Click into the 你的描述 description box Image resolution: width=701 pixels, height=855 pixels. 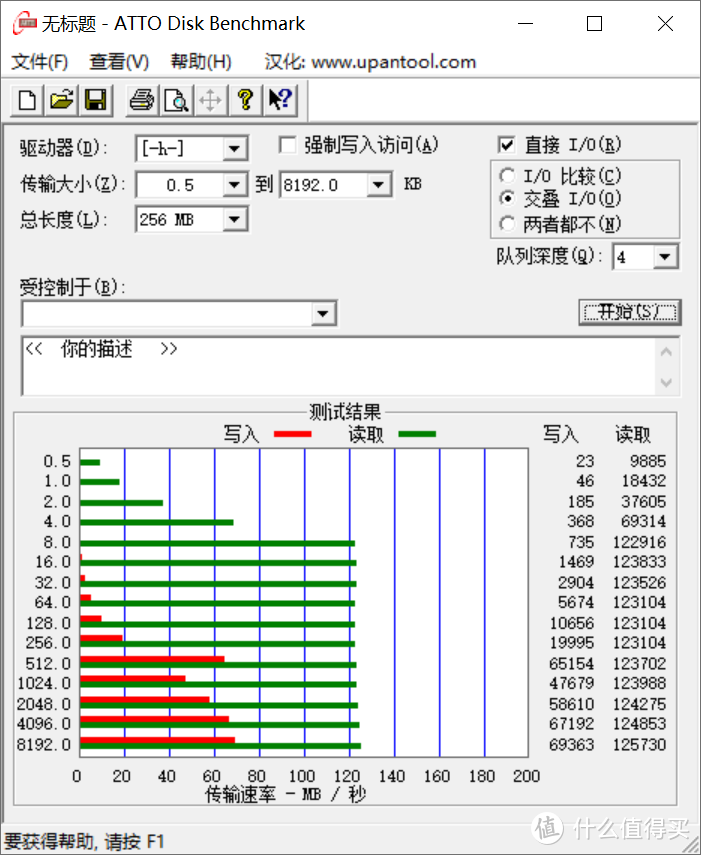(x=338, y=366)
